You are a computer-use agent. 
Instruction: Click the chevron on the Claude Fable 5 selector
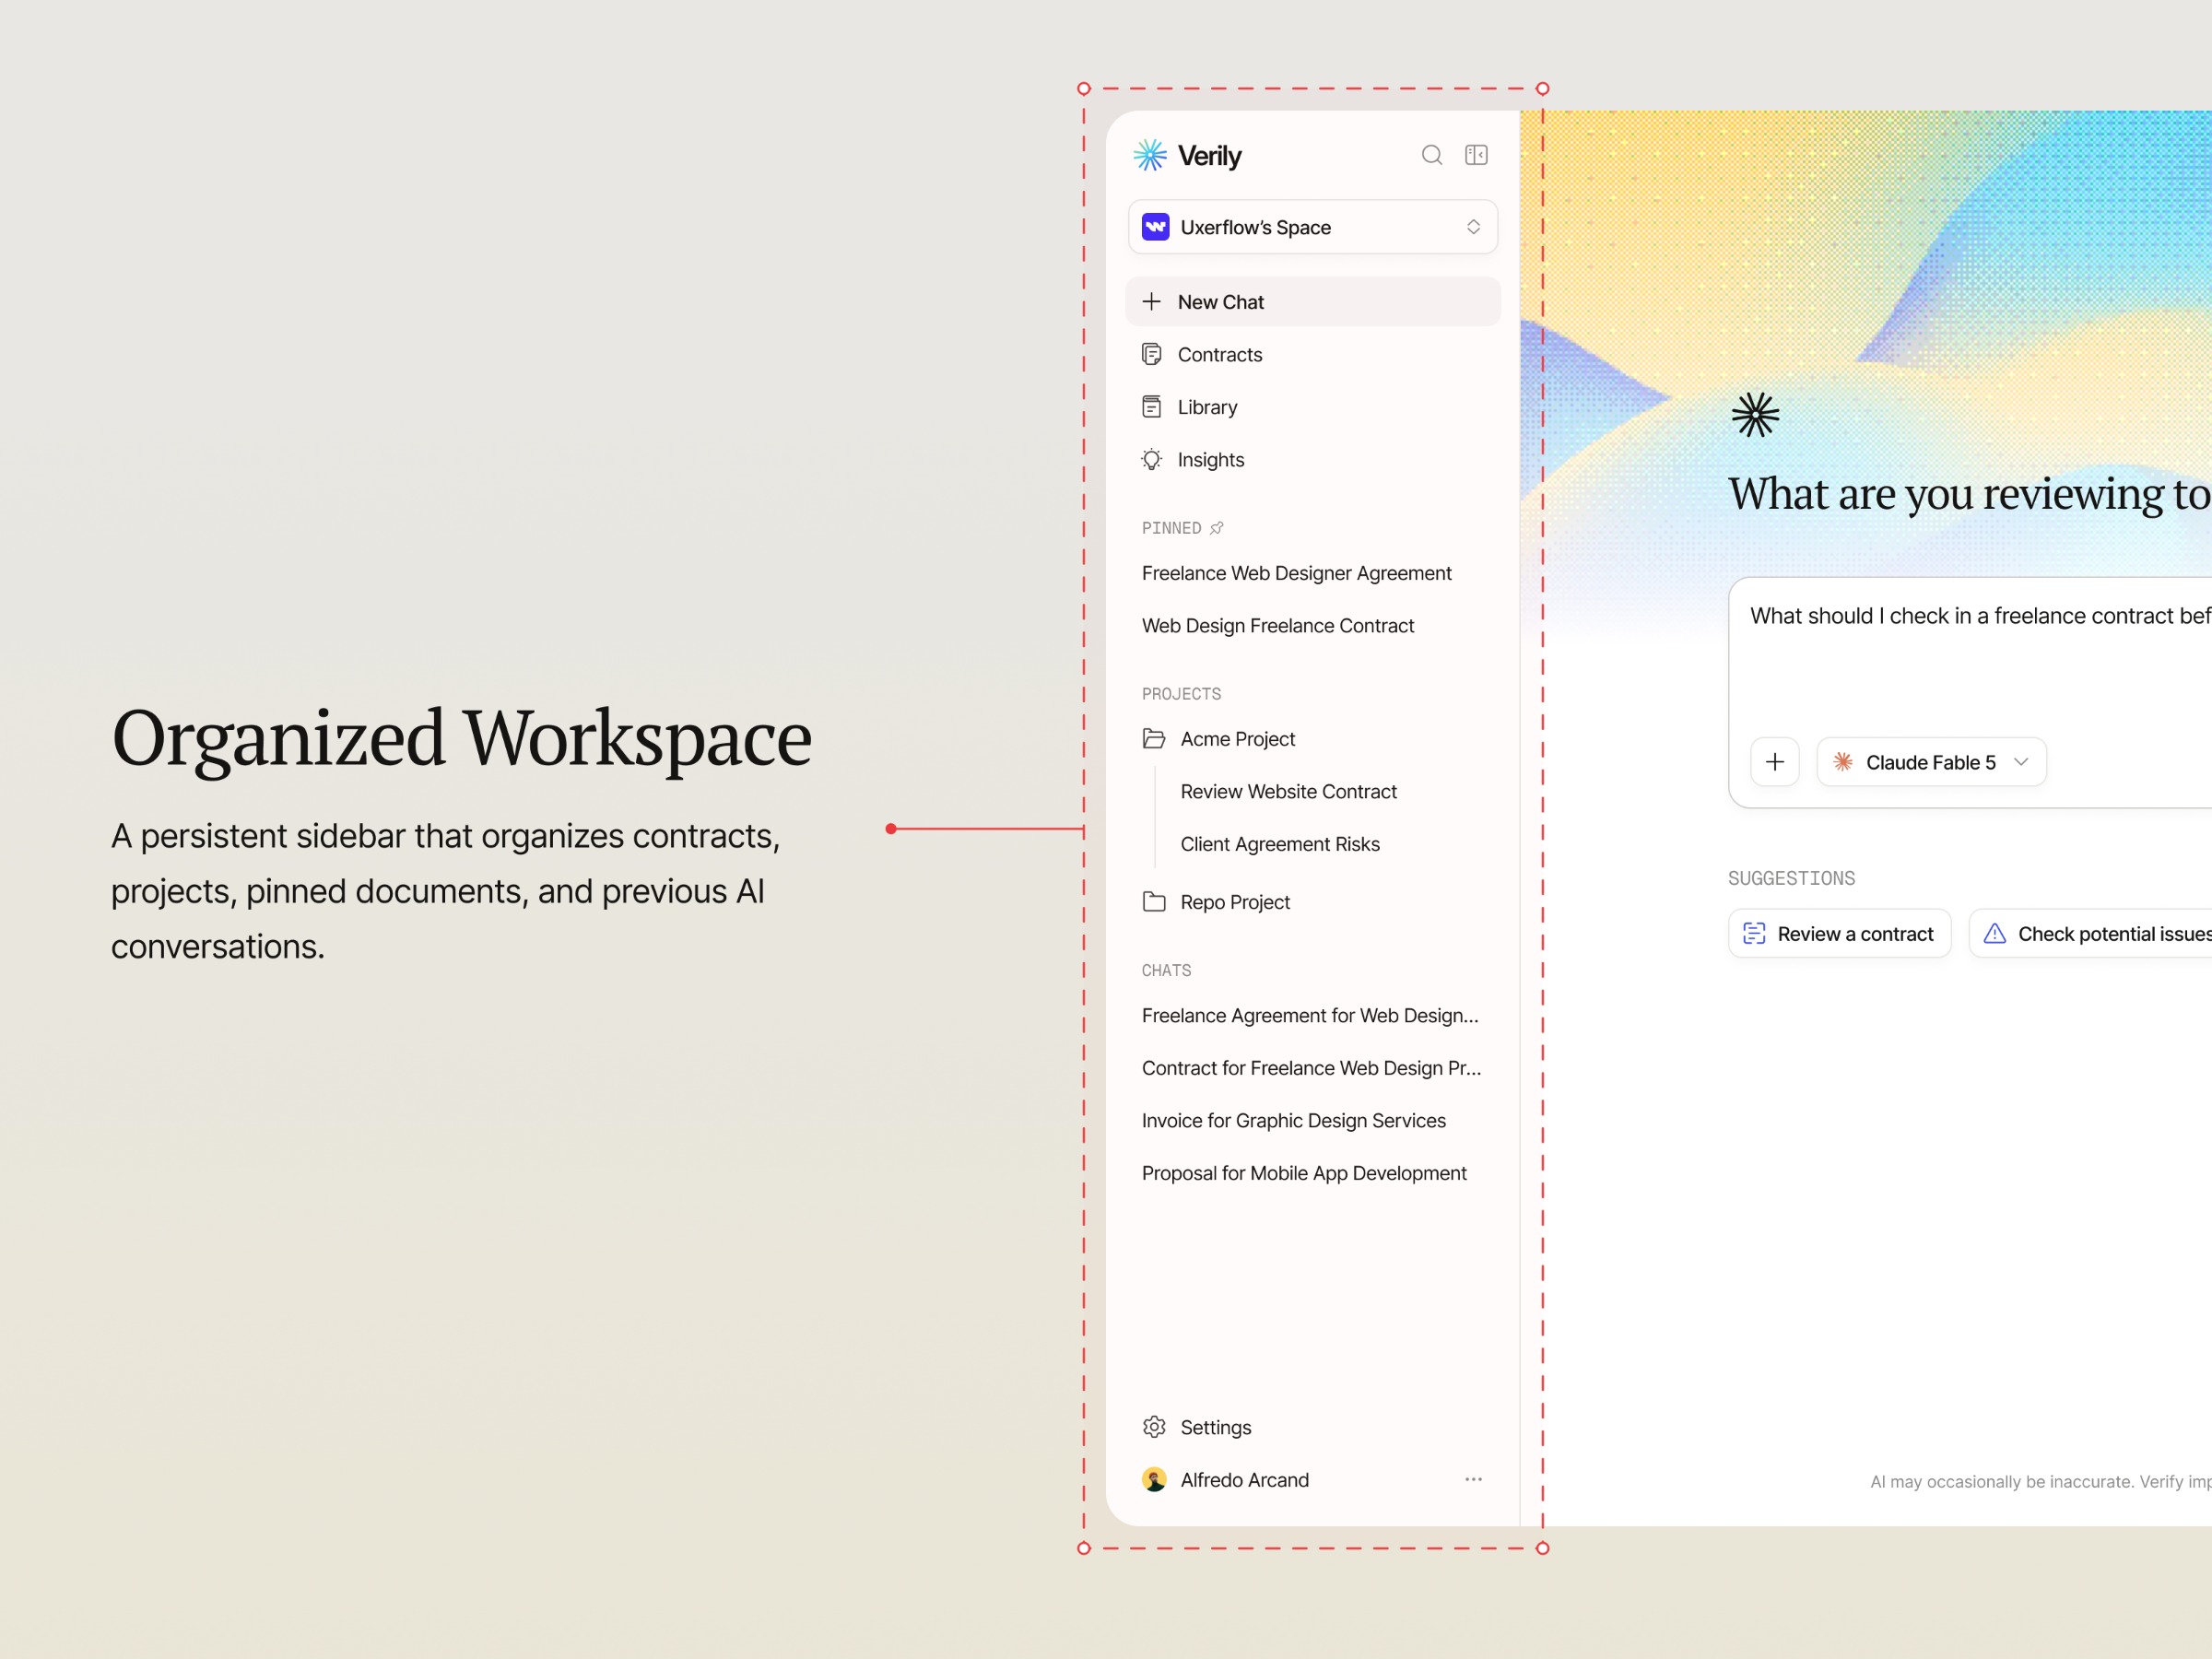[x=2021, y=762]
